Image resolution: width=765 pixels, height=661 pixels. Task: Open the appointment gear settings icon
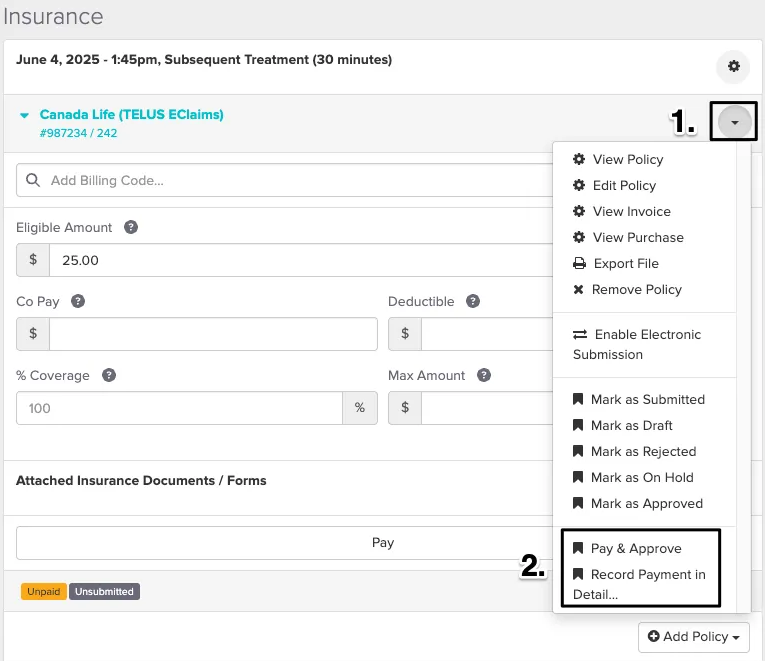(733, 66)
